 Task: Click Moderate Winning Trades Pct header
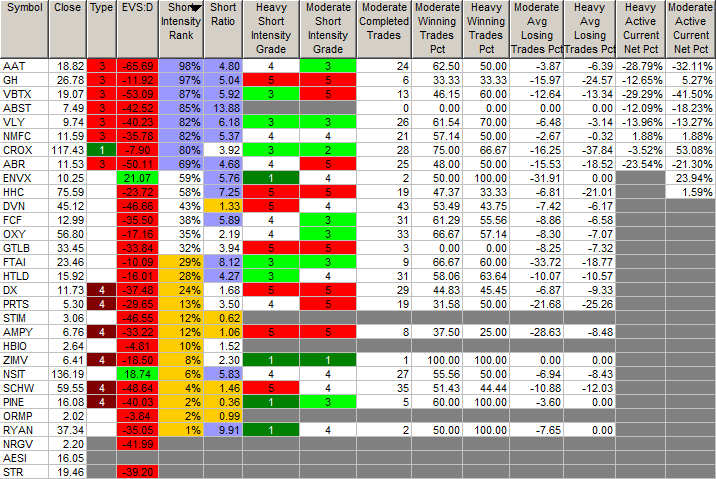pyautogui.click(x=437, y=29)
